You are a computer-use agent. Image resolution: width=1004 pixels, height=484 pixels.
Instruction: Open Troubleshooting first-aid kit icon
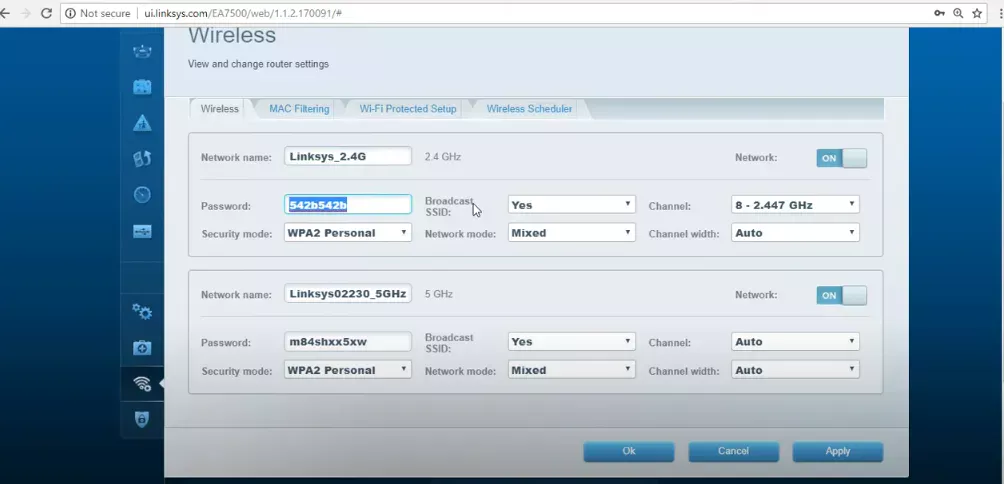coord(142,348)
